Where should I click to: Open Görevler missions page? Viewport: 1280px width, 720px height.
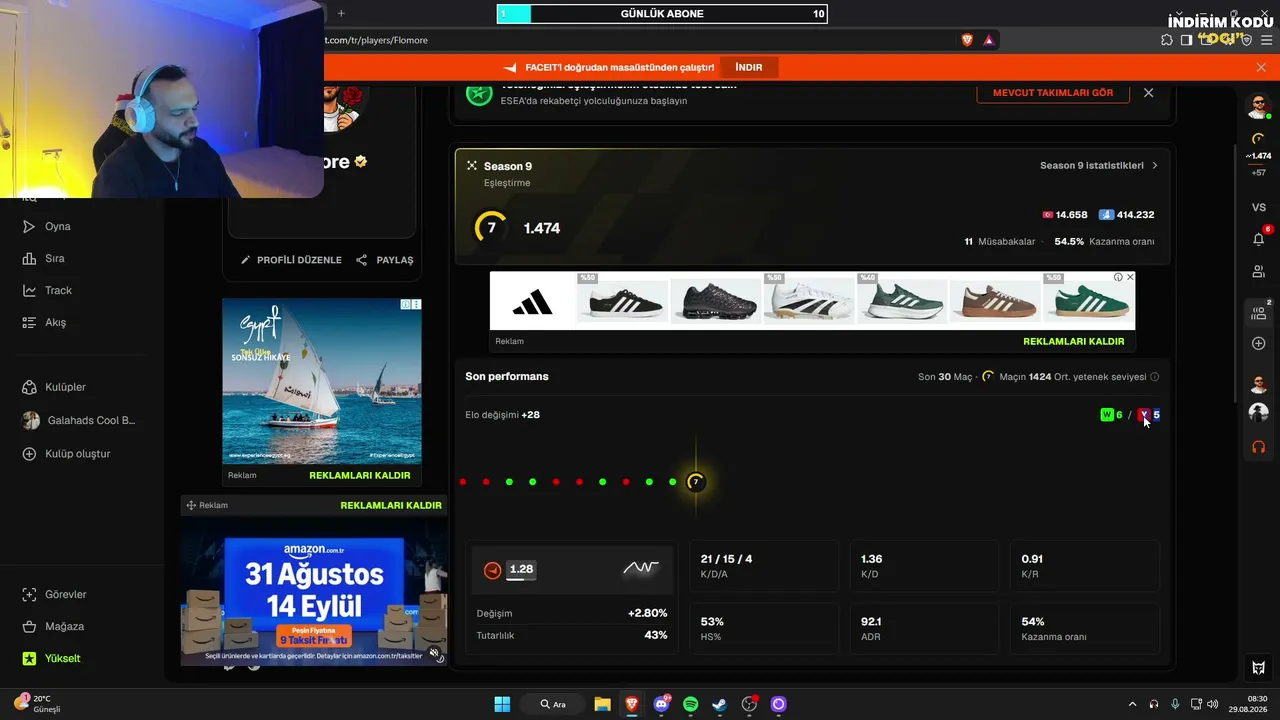pyautogui.click(x=54, y=594)
